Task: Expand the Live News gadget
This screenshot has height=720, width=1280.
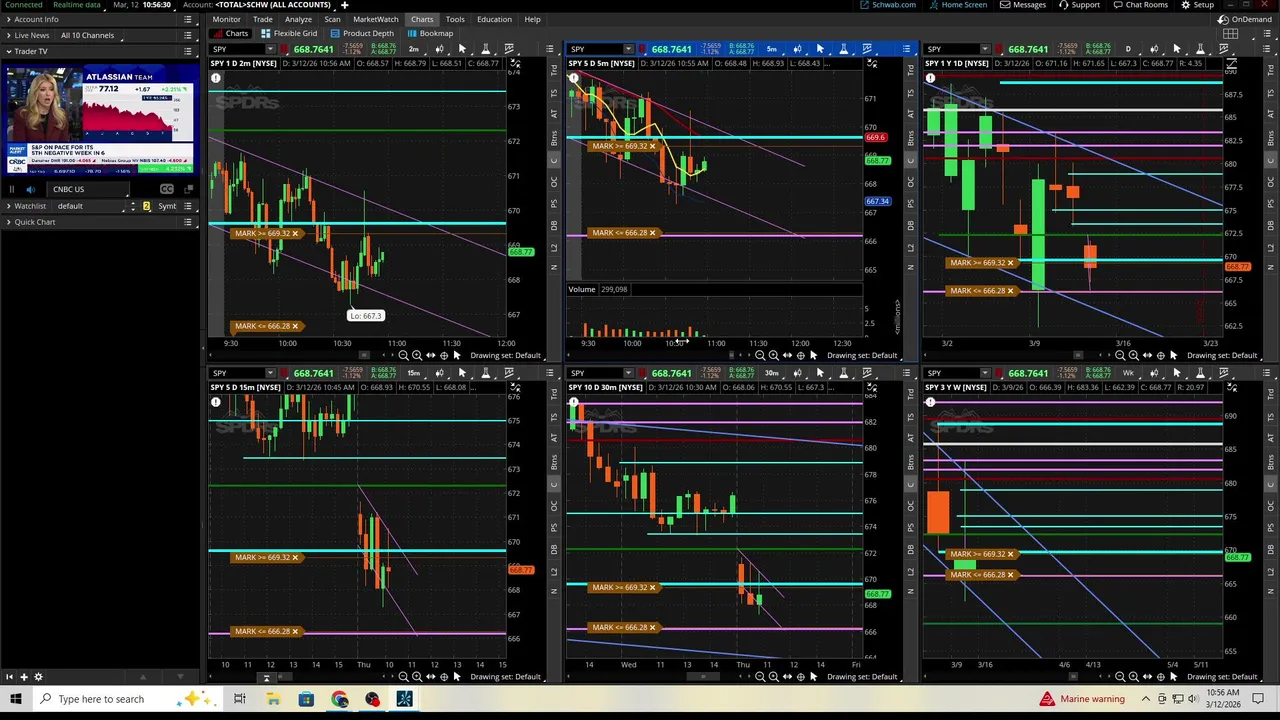Action: (x=8, y=35)
